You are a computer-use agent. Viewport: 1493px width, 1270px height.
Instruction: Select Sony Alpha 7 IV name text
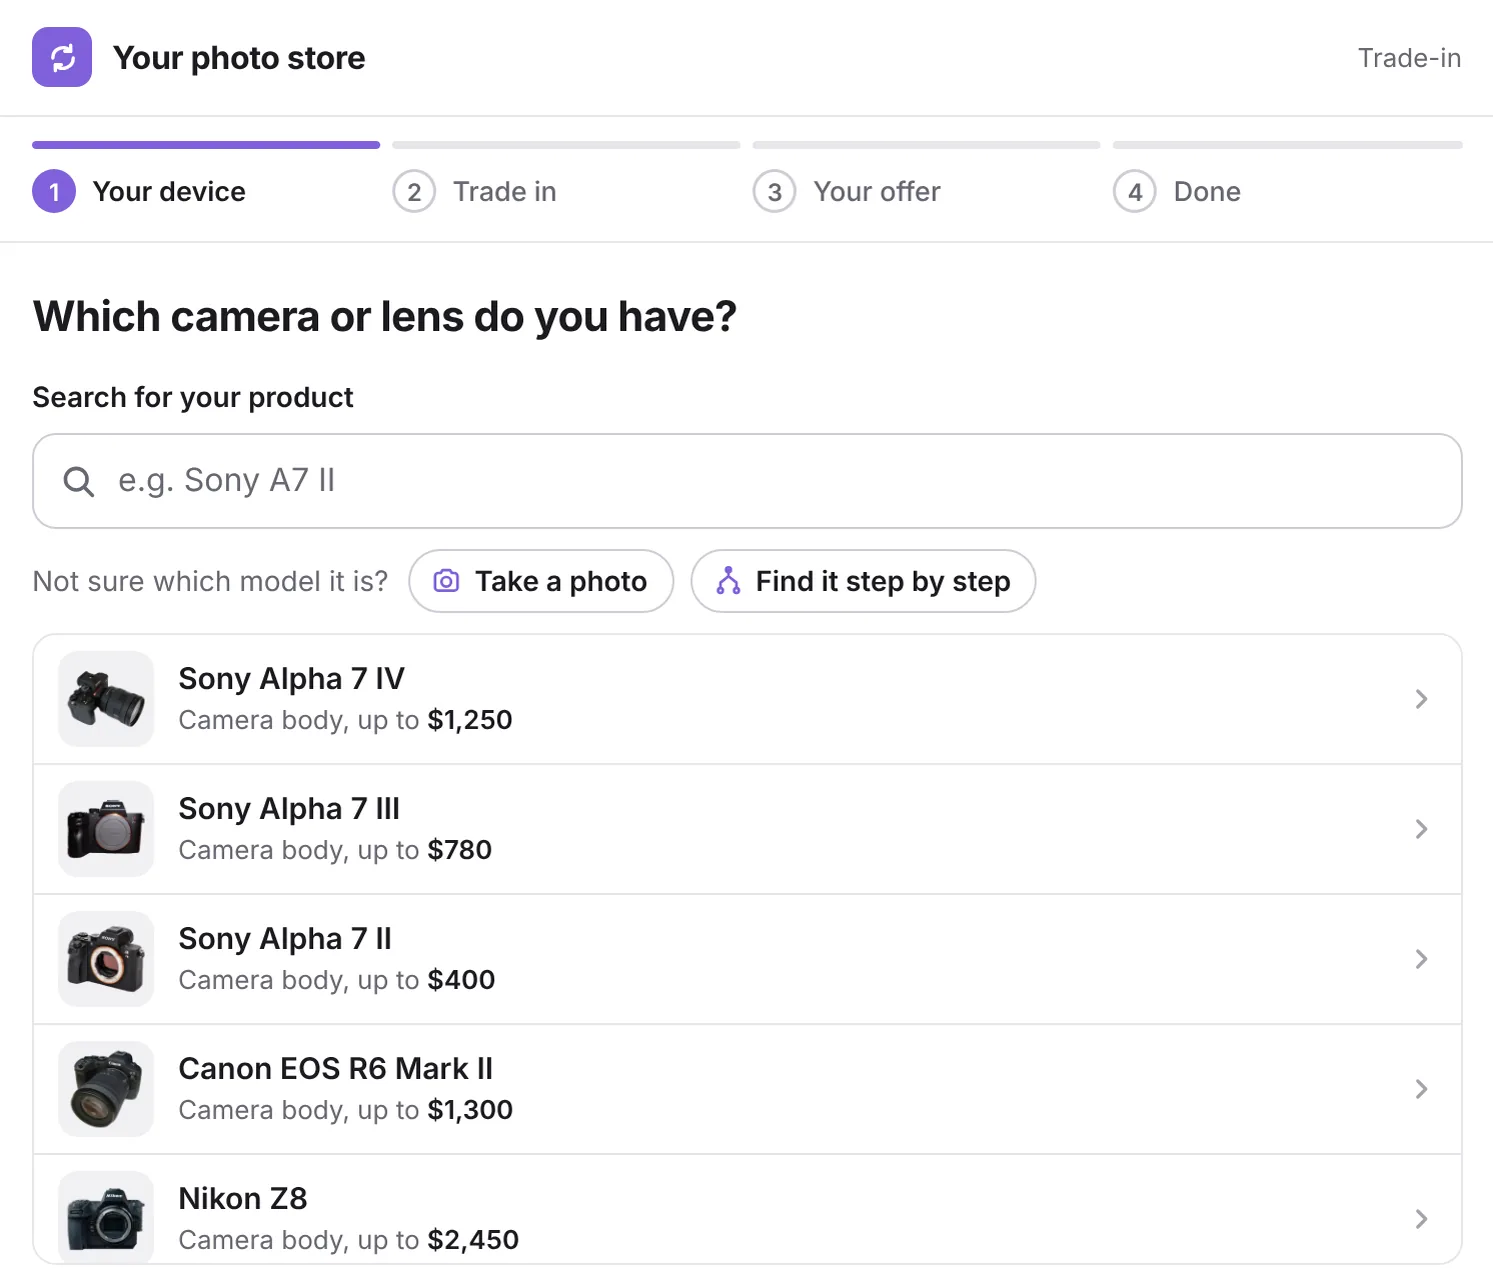click(x=291, y=679)
